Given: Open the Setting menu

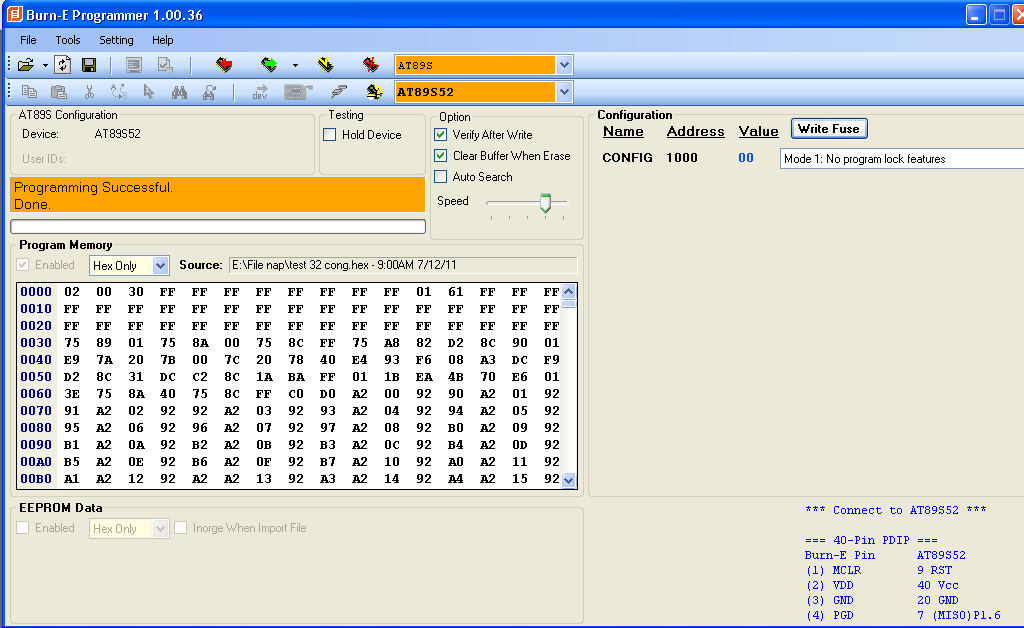Looking at the screenshot, I should [x=116, y=40].
